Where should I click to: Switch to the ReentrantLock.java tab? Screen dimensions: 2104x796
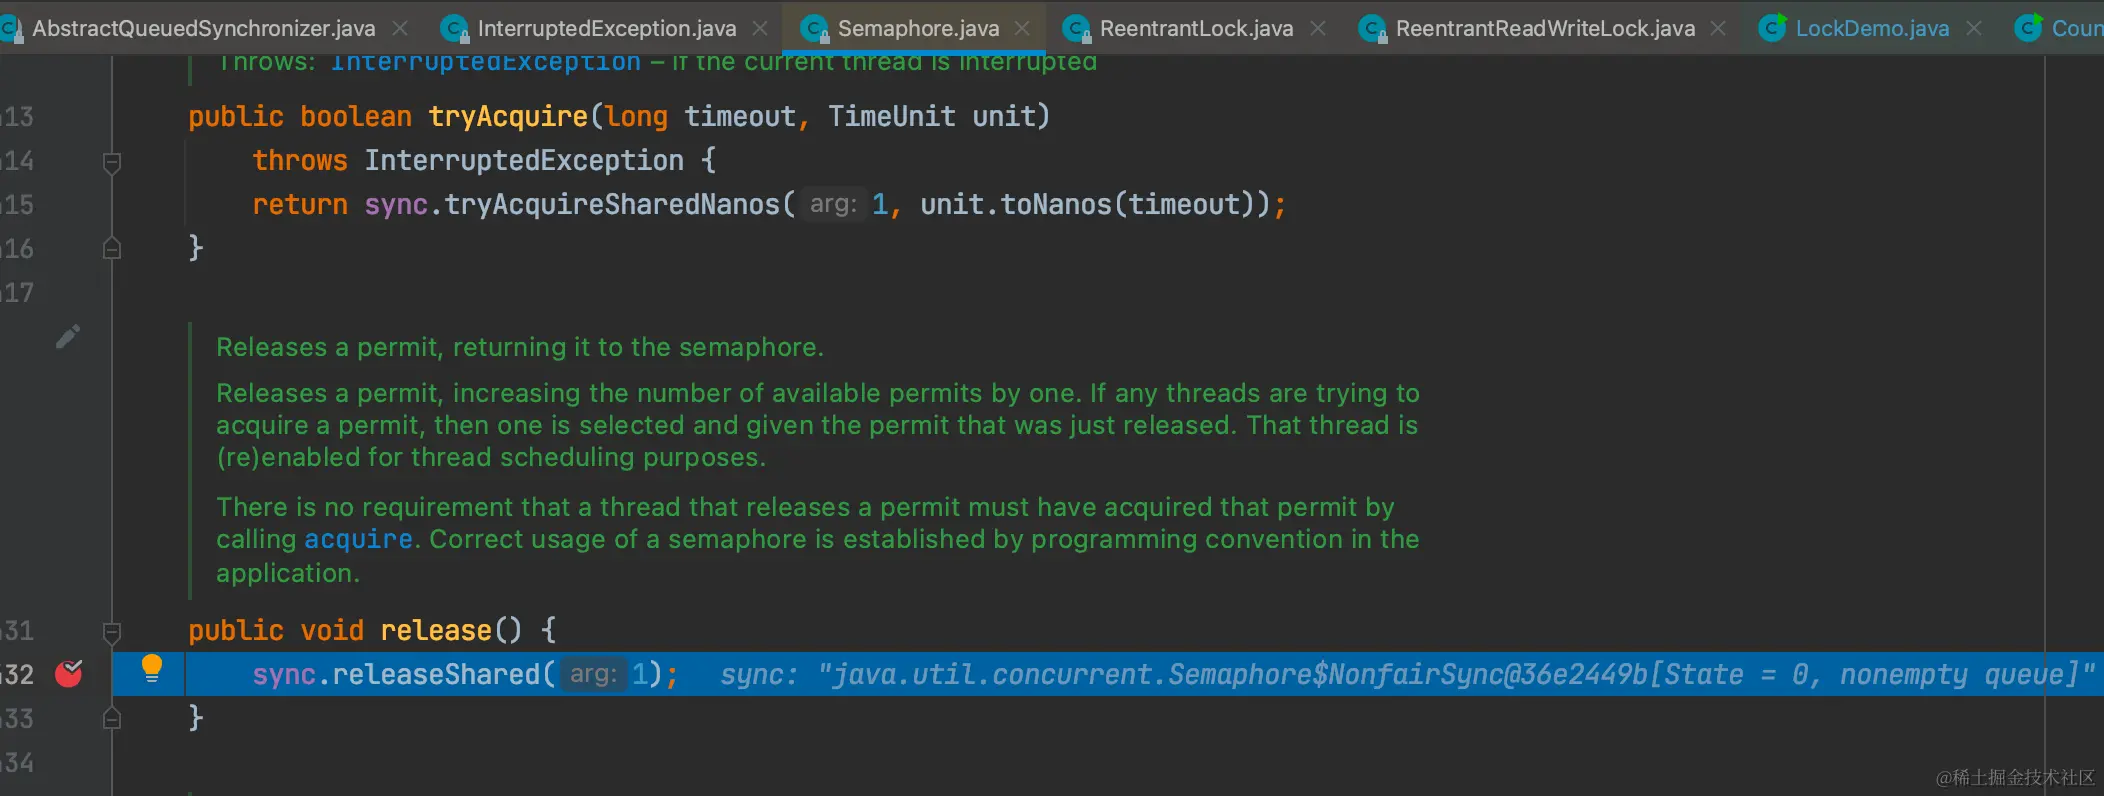point(1196,28)
